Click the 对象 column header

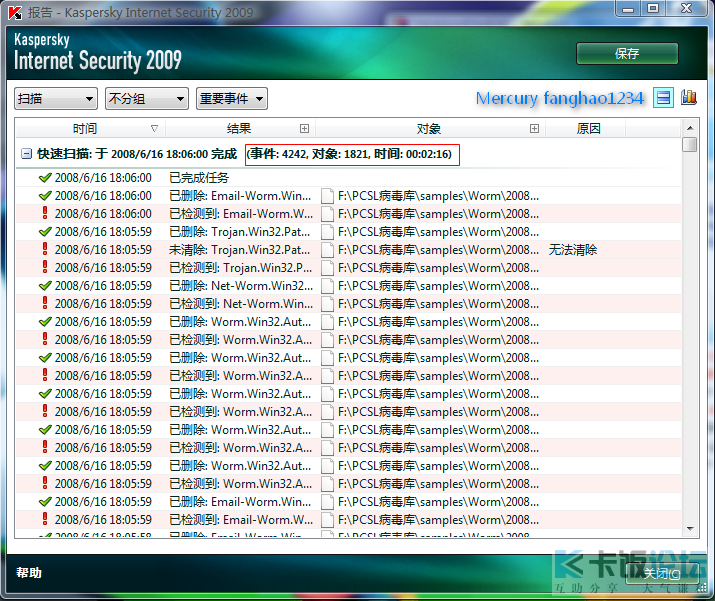tap(429, 129)
